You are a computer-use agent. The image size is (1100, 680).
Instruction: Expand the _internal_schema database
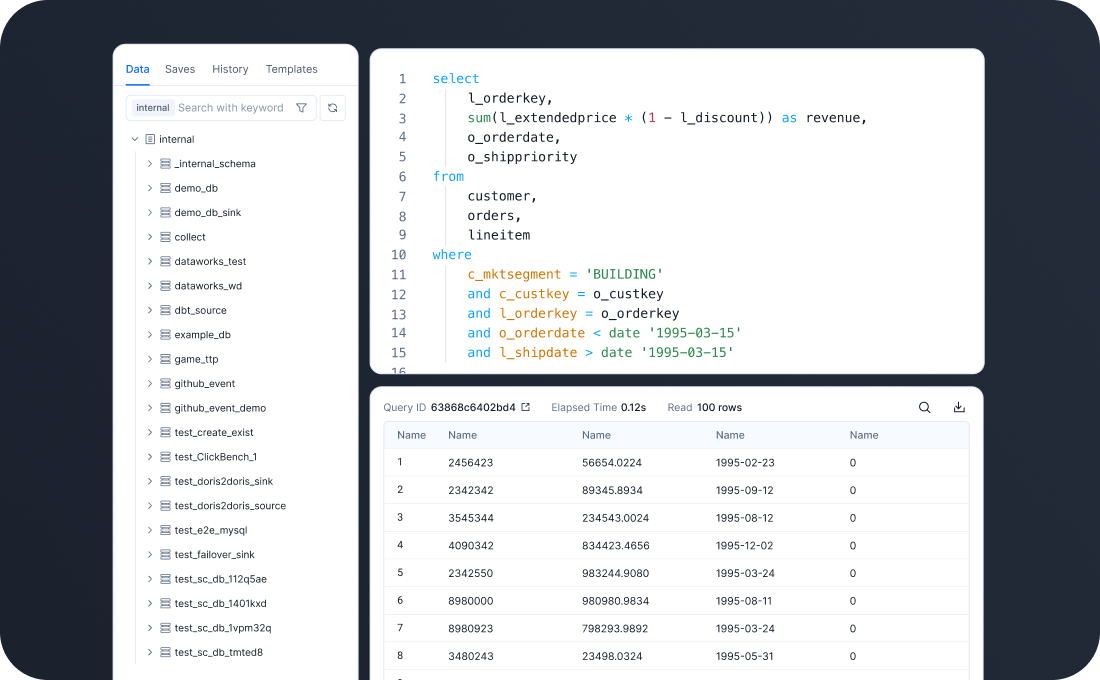(x=149, y=164)
